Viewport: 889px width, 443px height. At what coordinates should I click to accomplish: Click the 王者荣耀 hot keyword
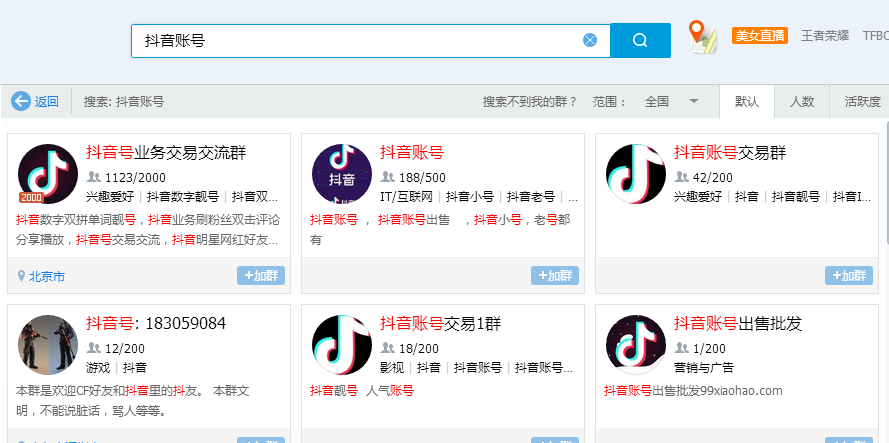824,36
